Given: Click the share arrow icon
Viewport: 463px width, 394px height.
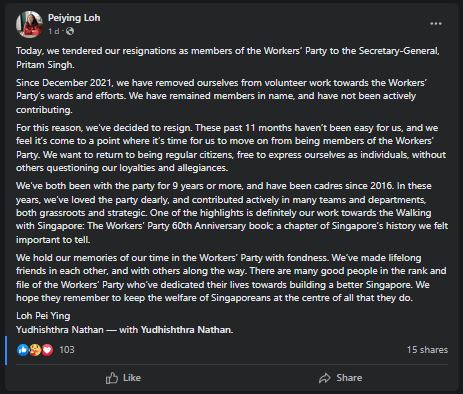Looking at the screenshot, I should click(325, 378).
